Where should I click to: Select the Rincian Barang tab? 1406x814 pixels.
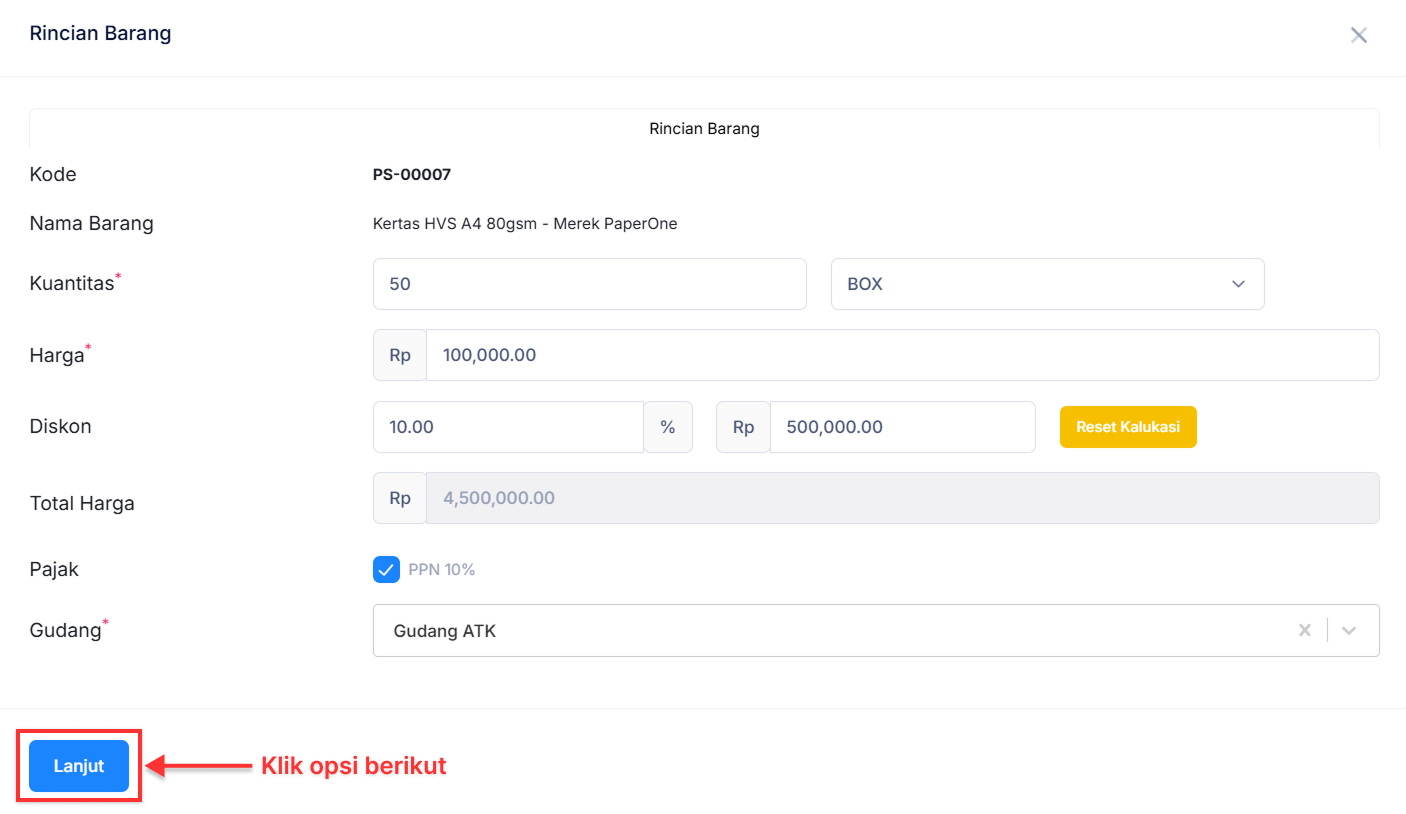coord(704,129)
